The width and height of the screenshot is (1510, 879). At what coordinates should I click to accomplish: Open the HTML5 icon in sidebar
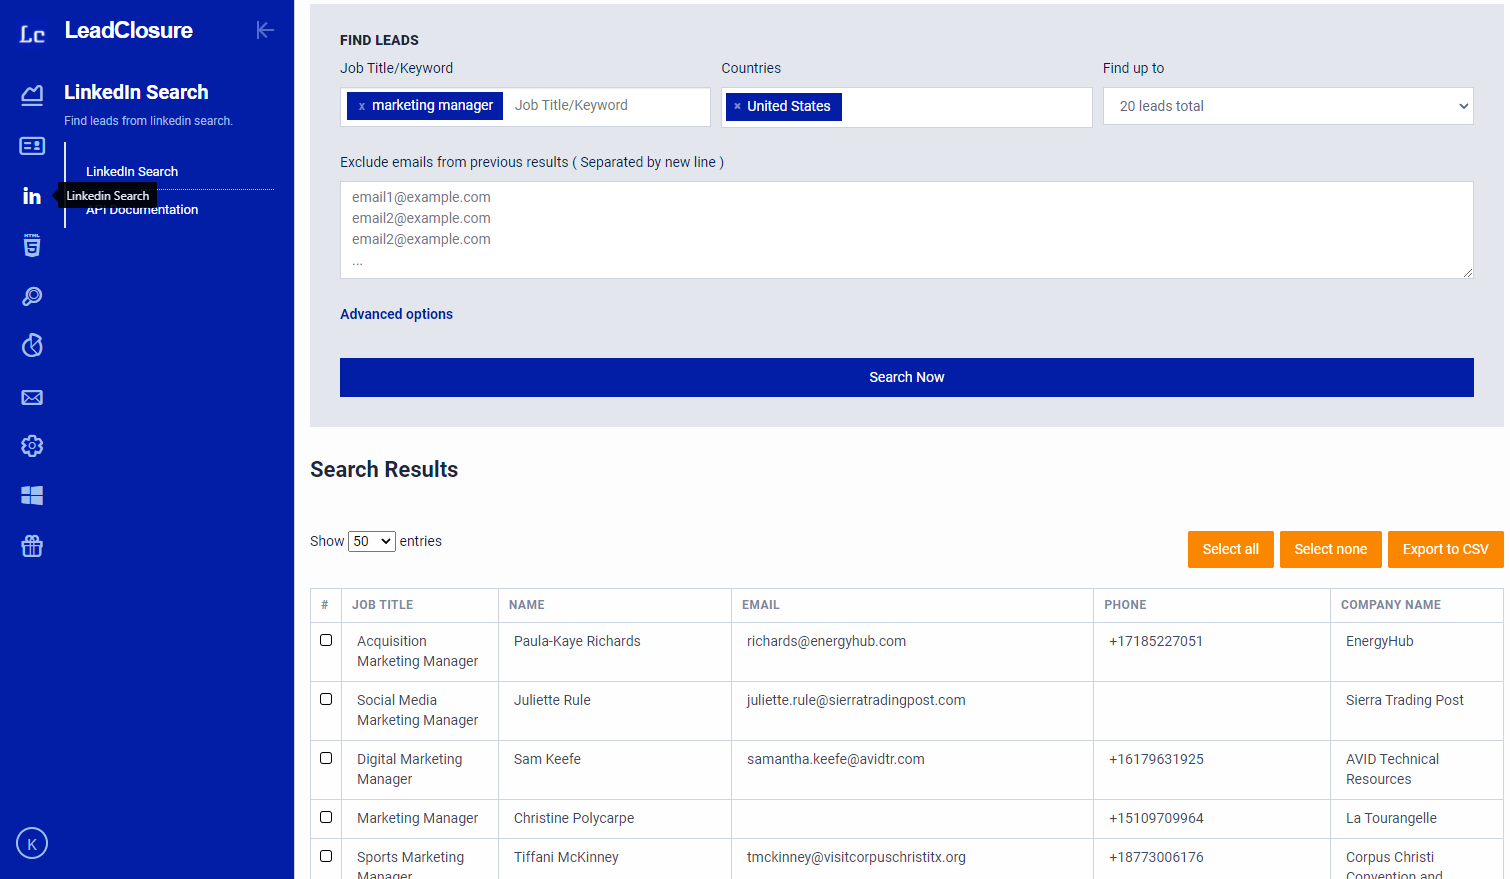click(x=32, y=245)
